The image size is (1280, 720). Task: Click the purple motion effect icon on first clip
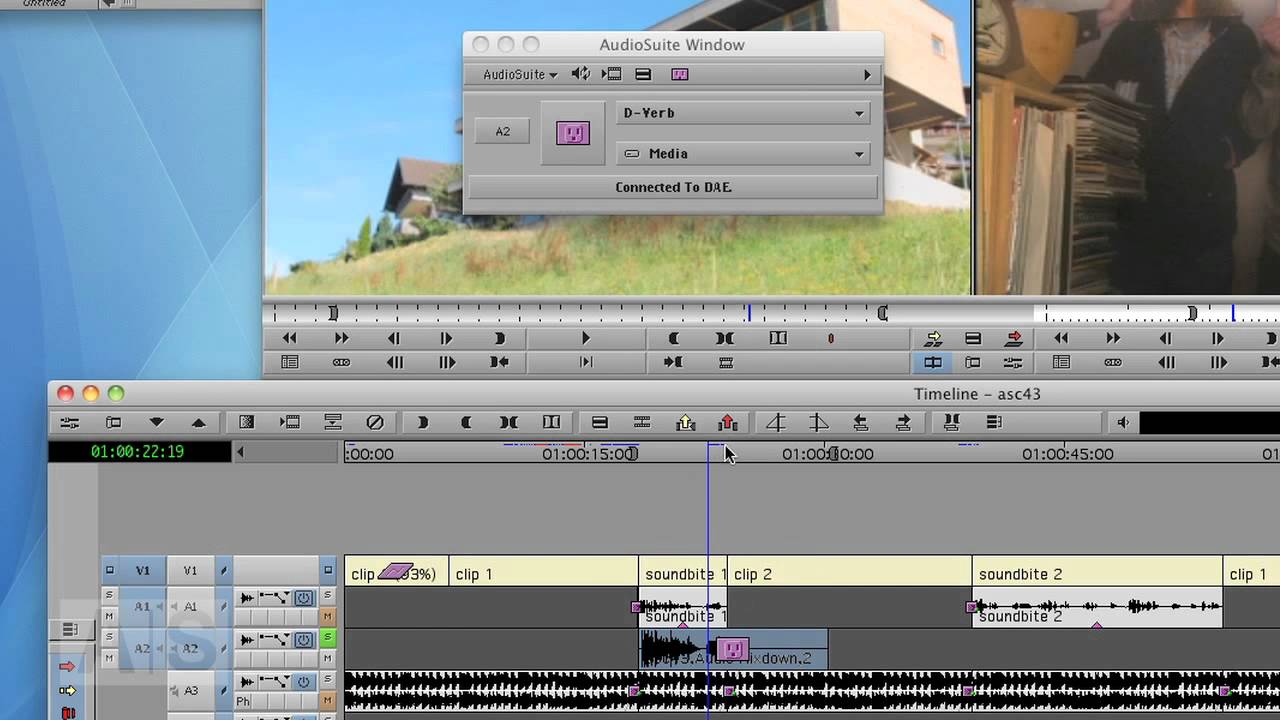pyautogui.click(x=396, y=573)
